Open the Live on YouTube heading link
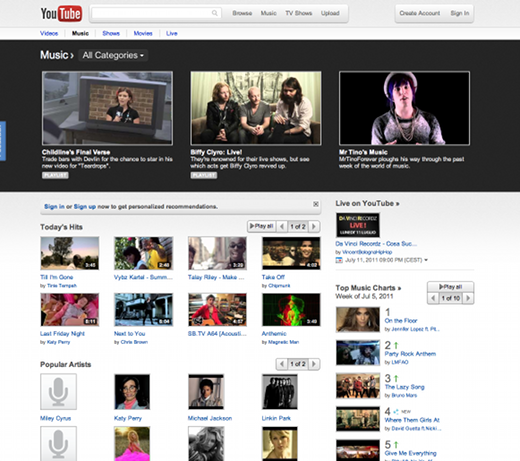The image size is (520, 461). click(367, 203)
